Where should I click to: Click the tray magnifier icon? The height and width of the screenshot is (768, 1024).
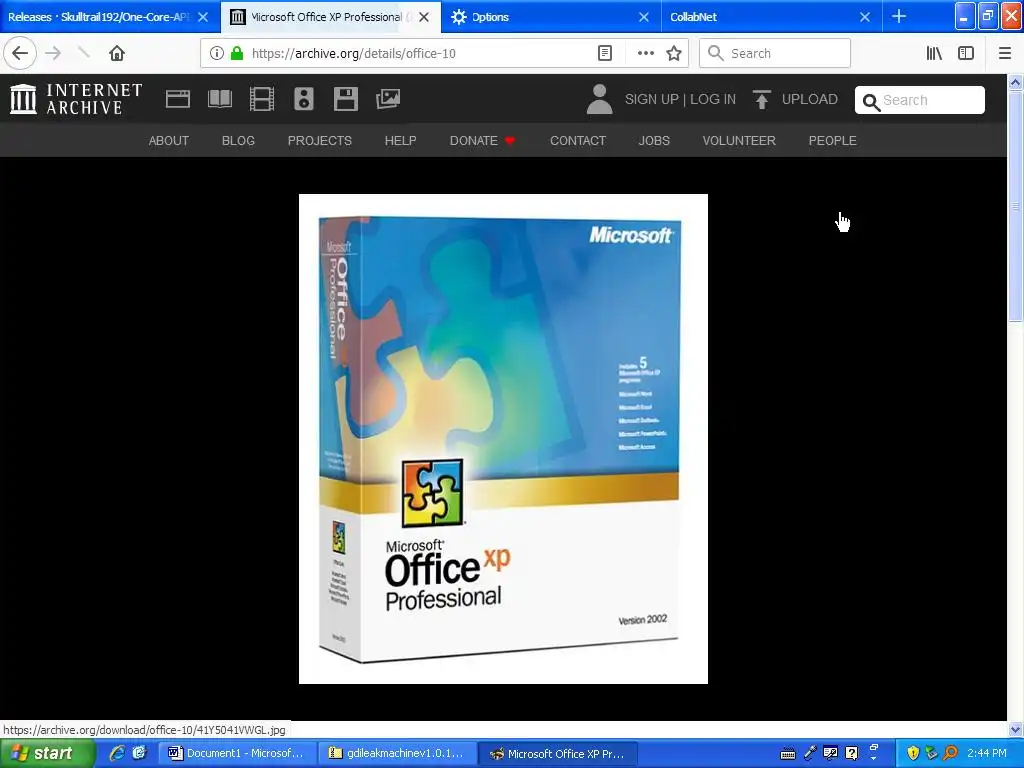951,753
